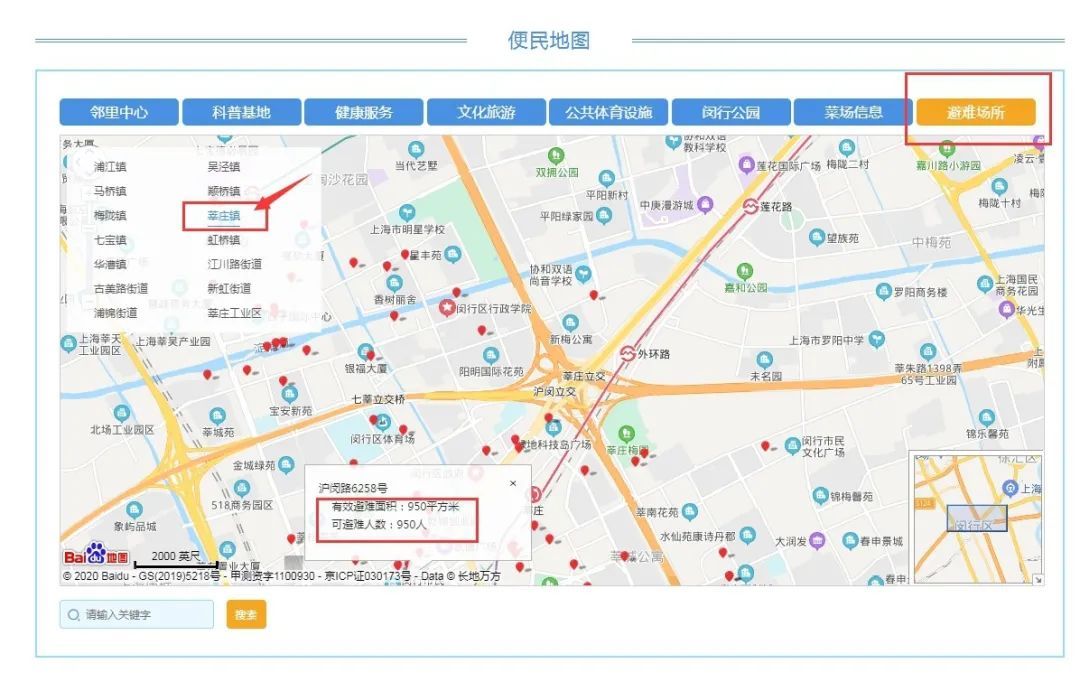Screen dimensions: 1080x682
Task: Switch to 公共体育设施 tab
Action: (608, 112)
